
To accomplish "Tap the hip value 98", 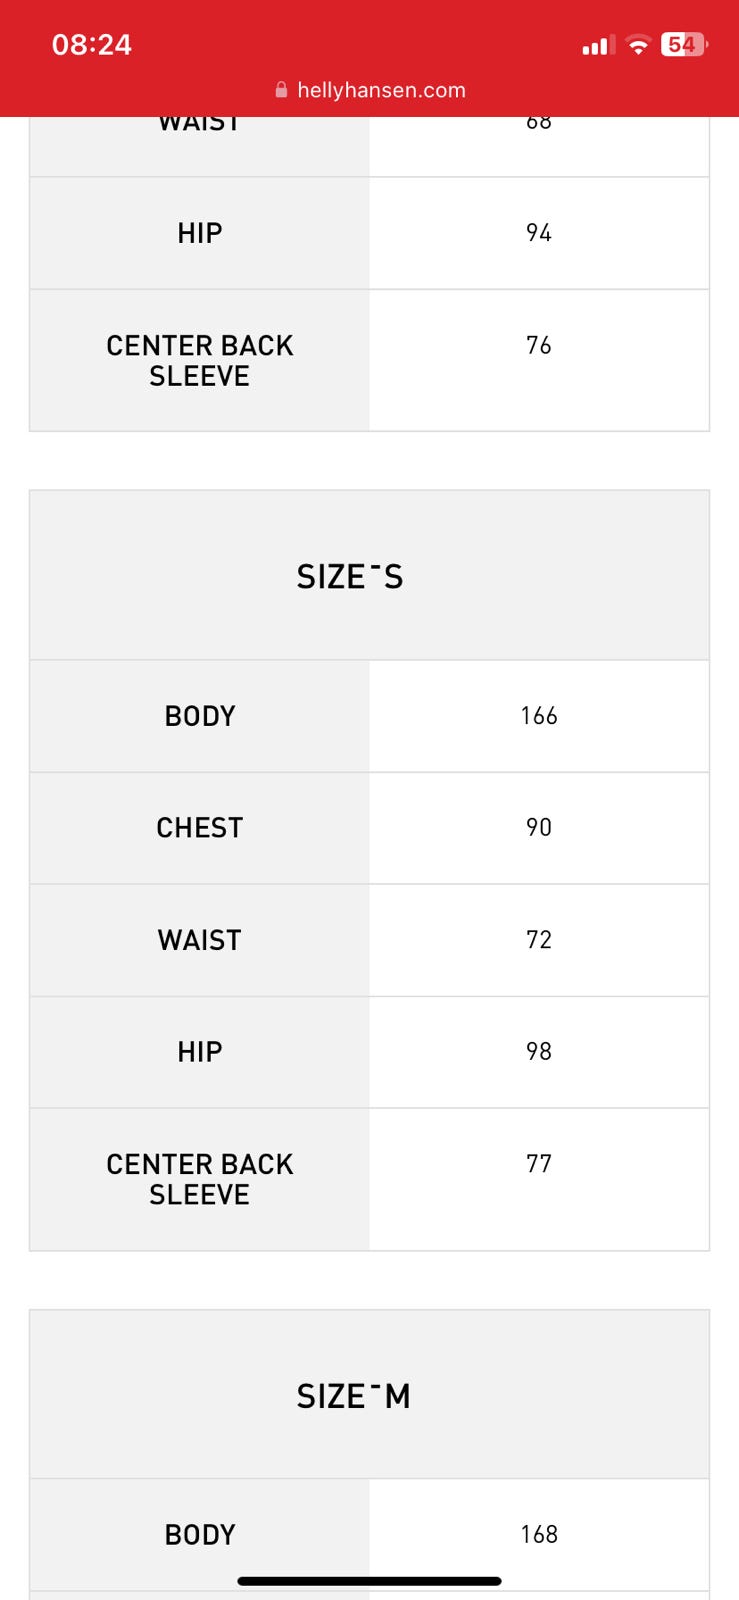I will click(x=539, y=1052).
